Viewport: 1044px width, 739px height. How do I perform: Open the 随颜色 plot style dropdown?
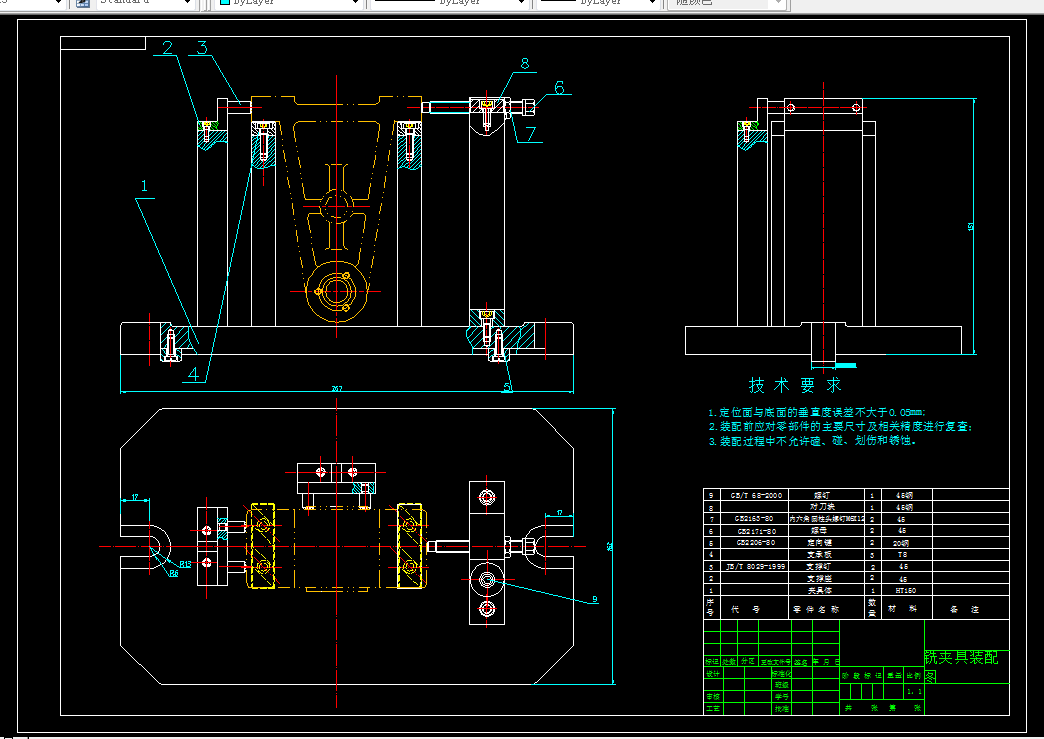point(776,3)
